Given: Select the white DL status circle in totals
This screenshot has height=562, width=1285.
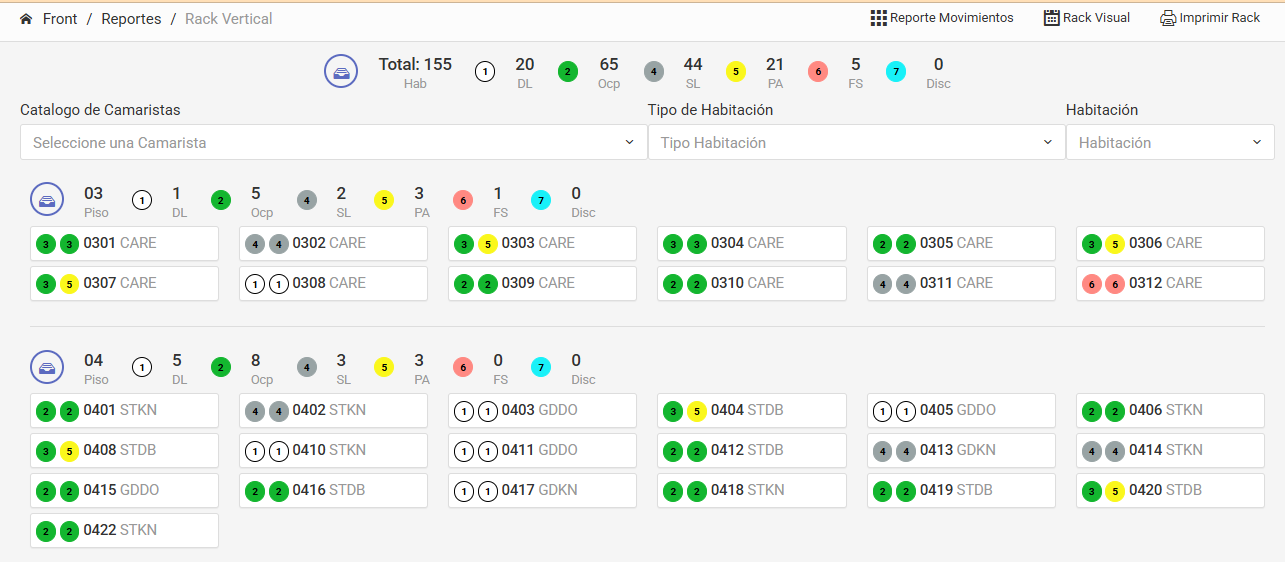Looking at the screenshot, I should (485, 72).
